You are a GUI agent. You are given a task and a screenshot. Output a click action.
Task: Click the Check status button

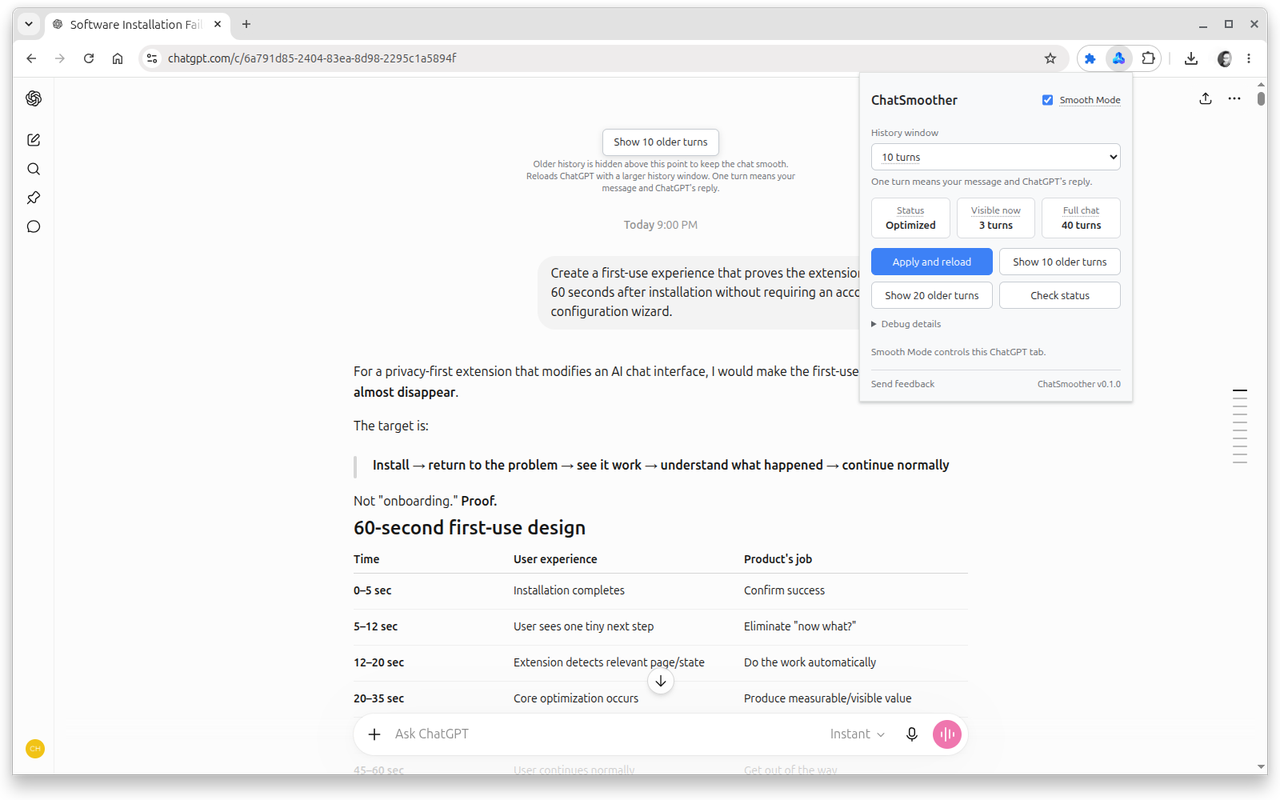(x=1059, y=295)
